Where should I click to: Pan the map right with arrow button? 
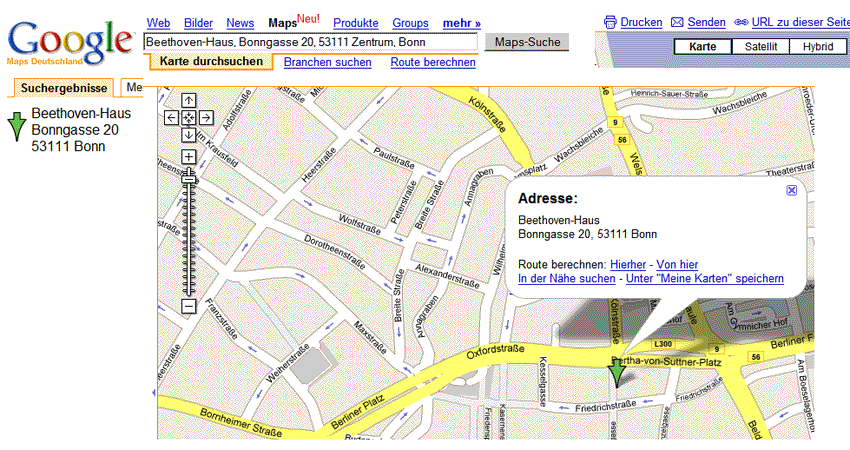pos(206,118)
